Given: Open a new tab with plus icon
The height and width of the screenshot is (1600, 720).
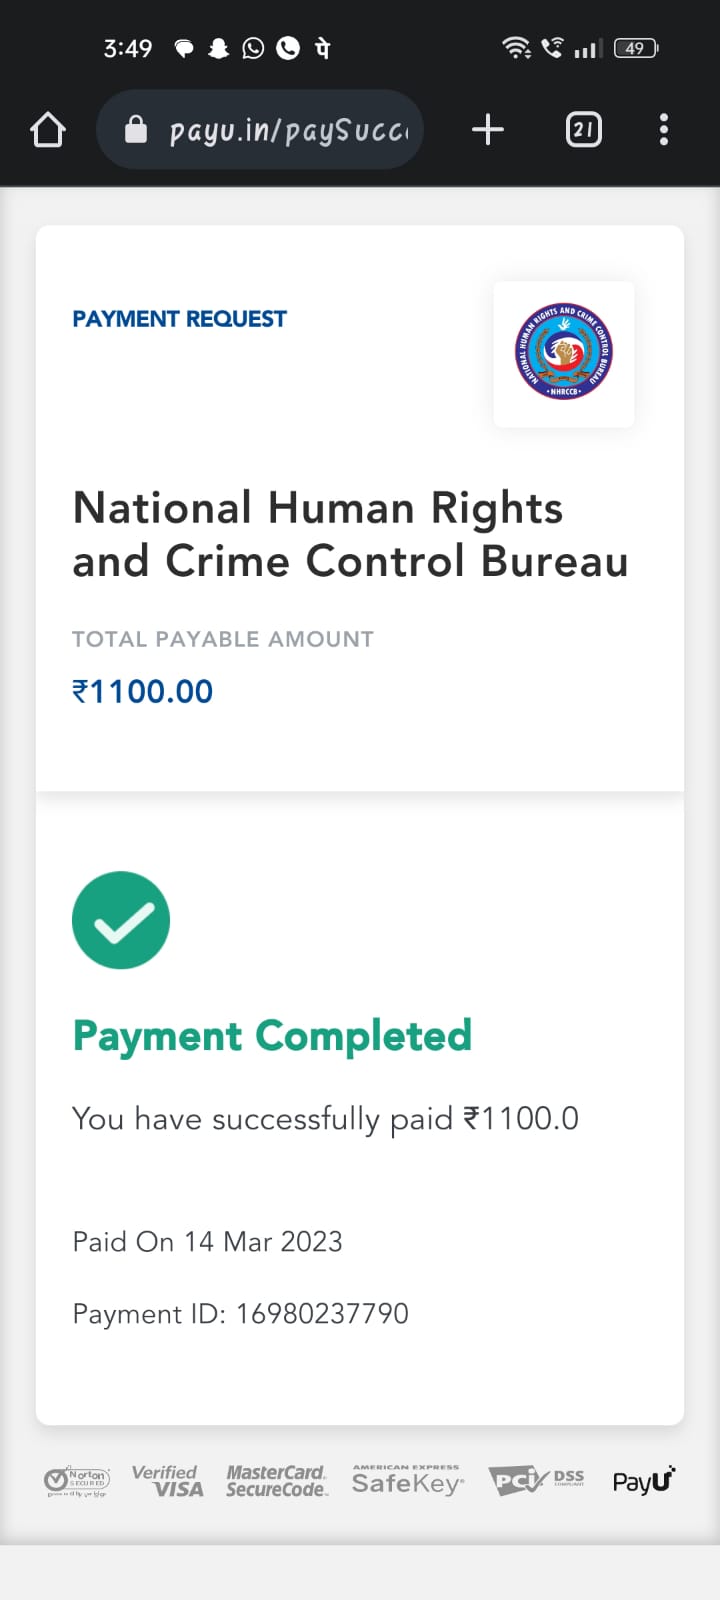Looking at the screenshot, I should click(487, 130).
